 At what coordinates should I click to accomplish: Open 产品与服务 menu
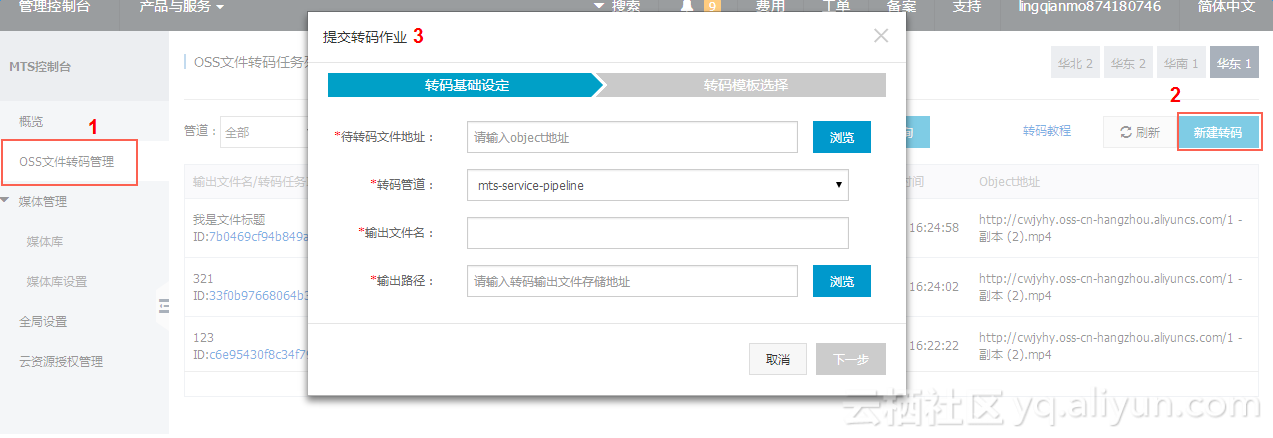184,6
